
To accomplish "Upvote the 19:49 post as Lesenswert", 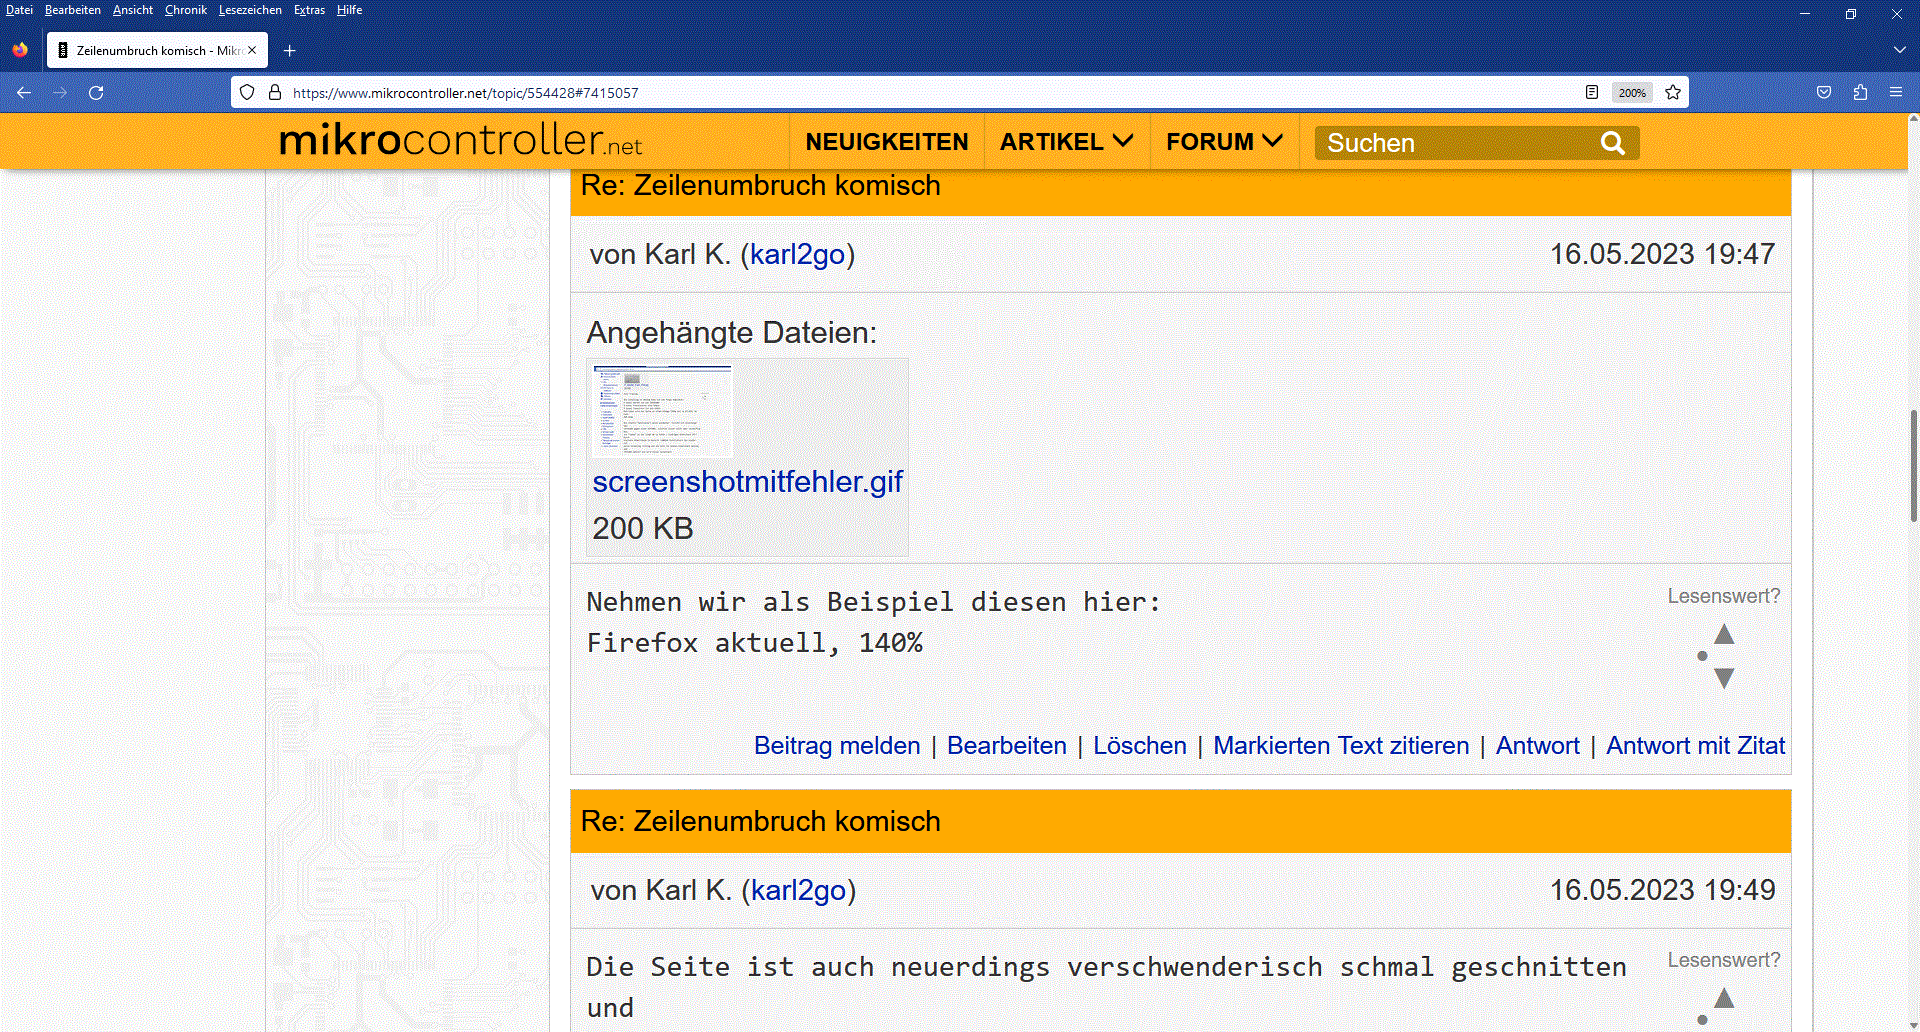I will pyautogui.click(x=1724, y=998).
